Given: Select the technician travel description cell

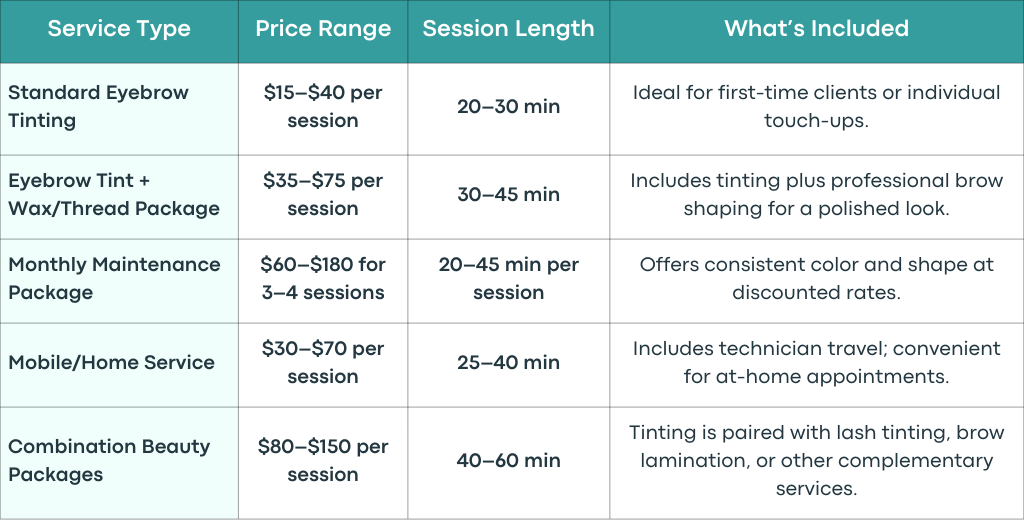Looking at the screenshot, I should 816,363.
